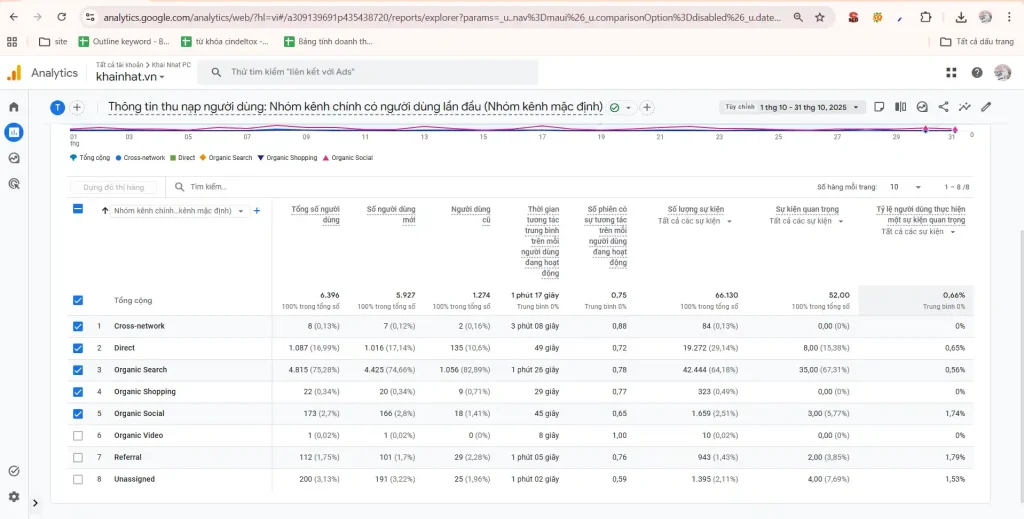Sort by Tổng số người dùng column

(x=315, y=214)
